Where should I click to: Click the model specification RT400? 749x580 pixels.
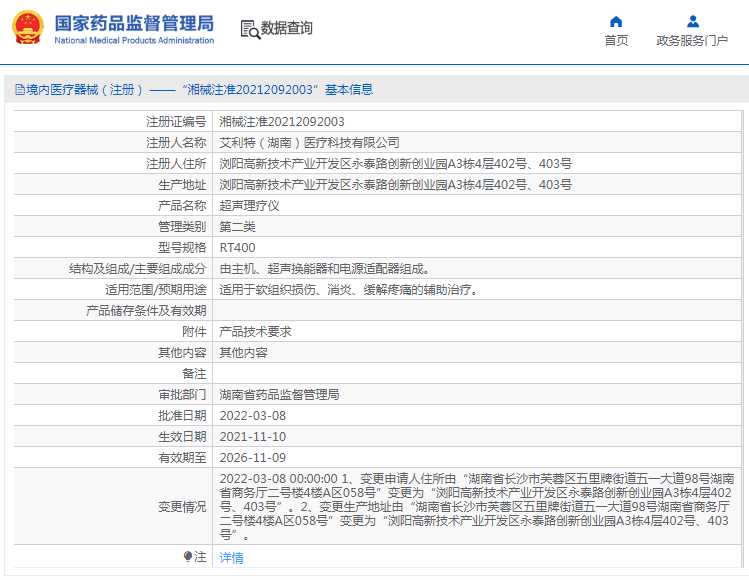237,248
